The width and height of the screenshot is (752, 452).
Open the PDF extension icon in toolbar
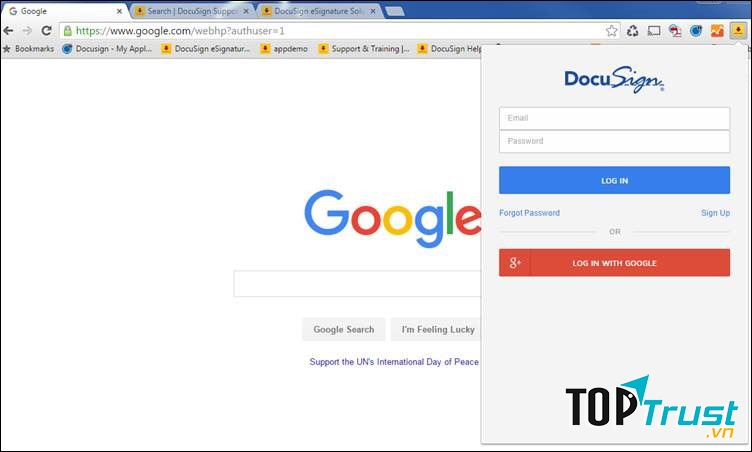(x=675, y=31)
